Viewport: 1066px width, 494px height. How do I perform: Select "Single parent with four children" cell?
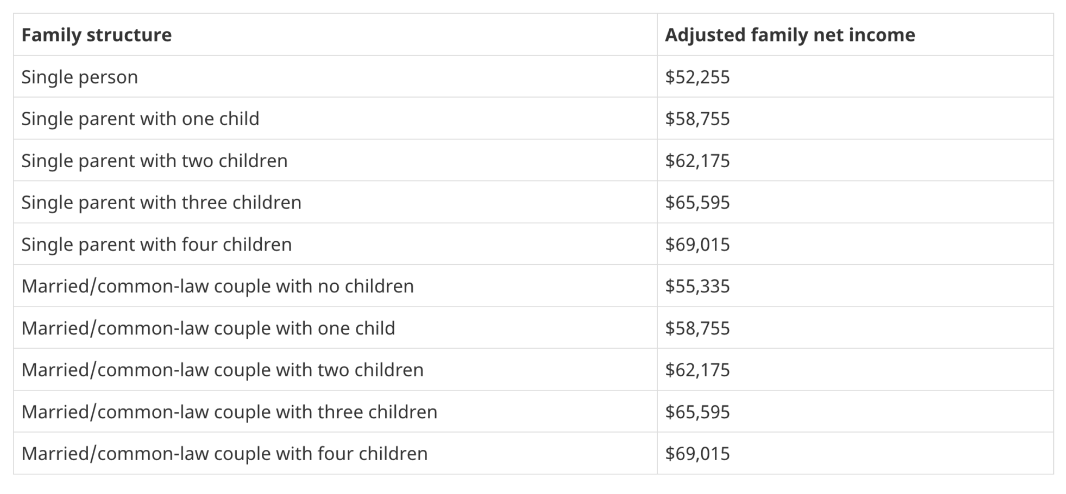click(x=156, y=245)
